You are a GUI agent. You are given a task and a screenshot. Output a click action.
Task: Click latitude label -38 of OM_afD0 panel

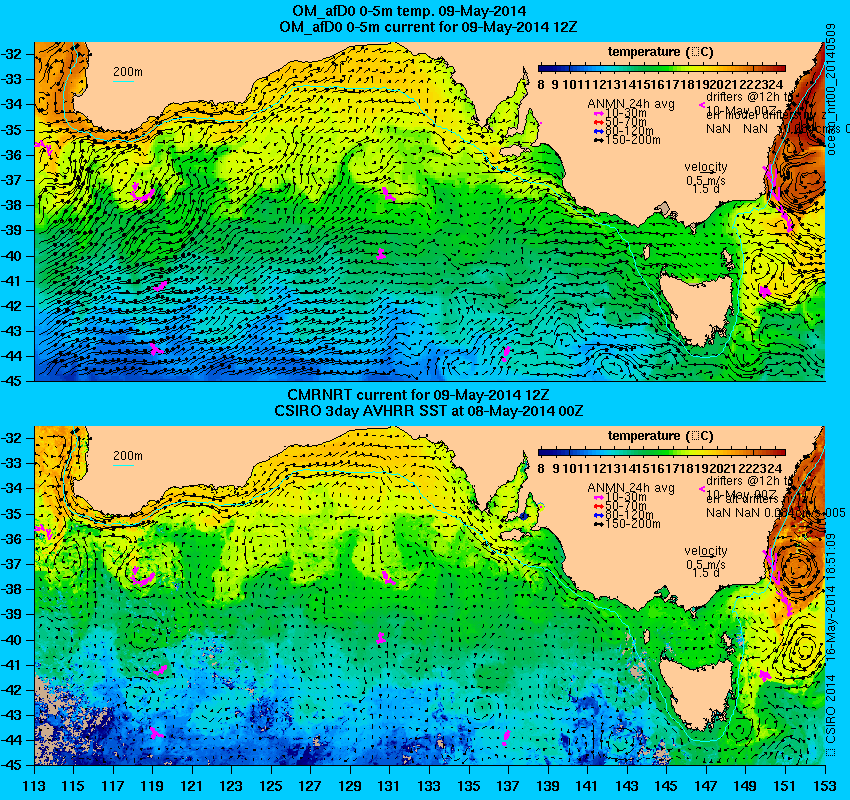[x=12, y=205]
